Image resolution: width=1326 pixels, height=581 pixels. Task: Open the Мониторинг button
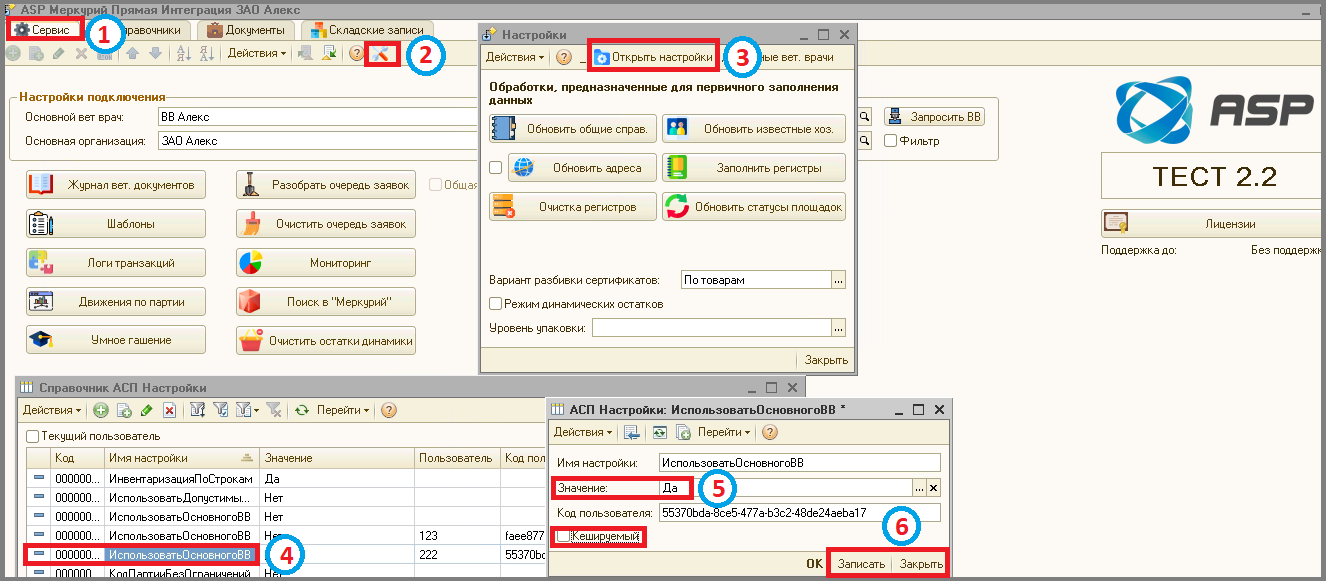(x=326, y=263)
